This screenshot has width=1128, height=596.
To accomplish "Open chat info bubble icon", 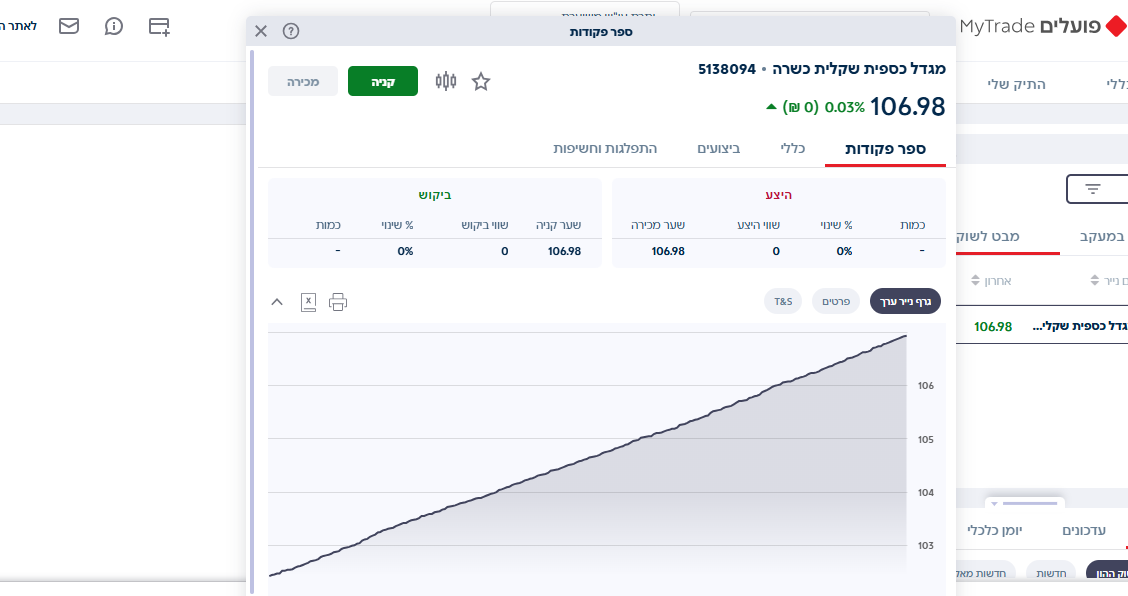I will (114, 27).
